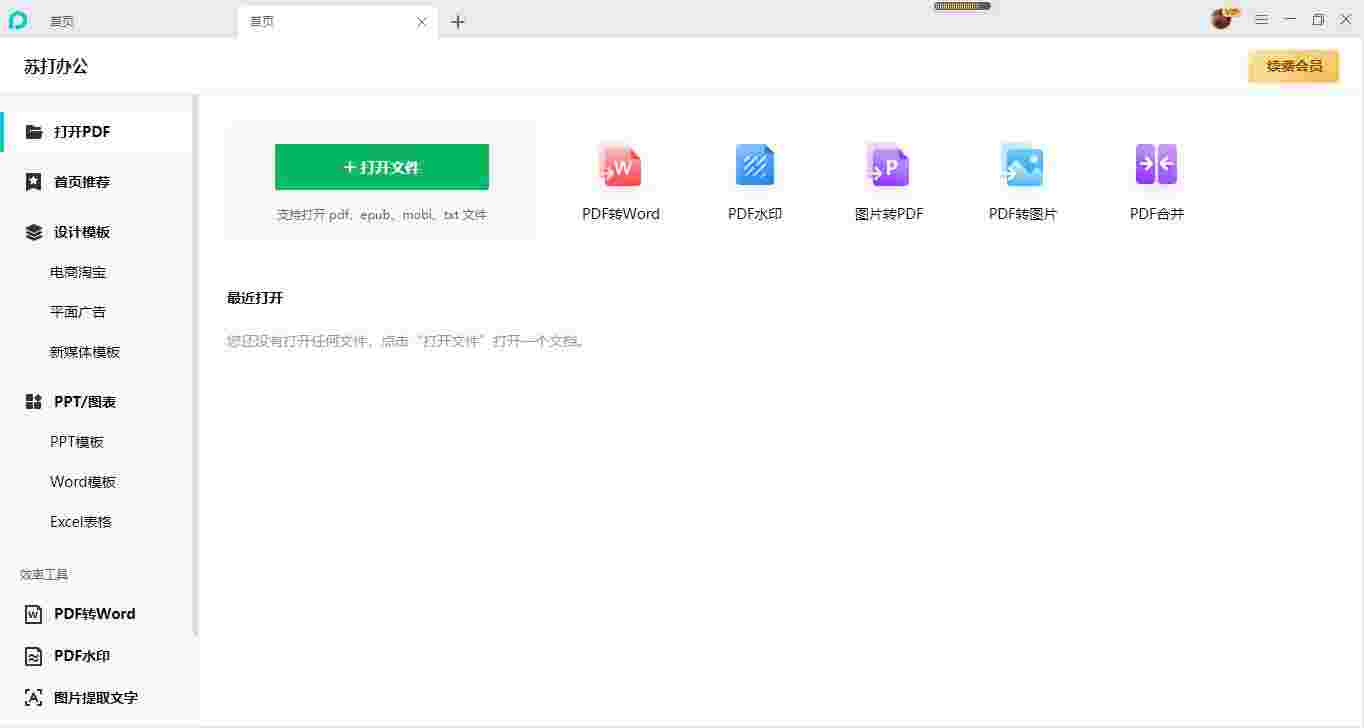The image size is (1364, 728).
Task: Select the 首页推荐 bookmark icon in sidebar
Action: coord(33,181)
